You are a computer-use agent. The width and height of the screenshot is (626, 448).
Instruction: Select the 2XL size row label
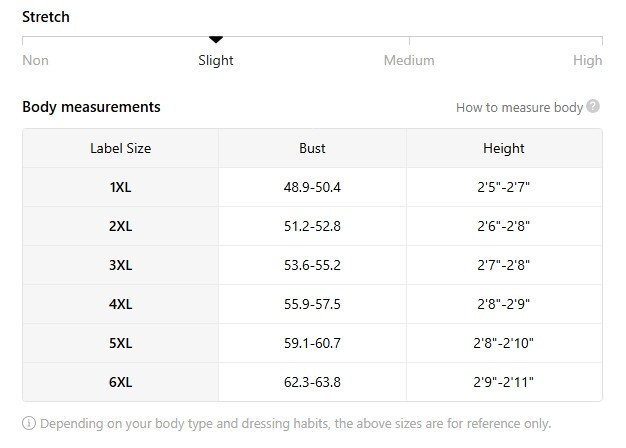click(x=121, y=226)
